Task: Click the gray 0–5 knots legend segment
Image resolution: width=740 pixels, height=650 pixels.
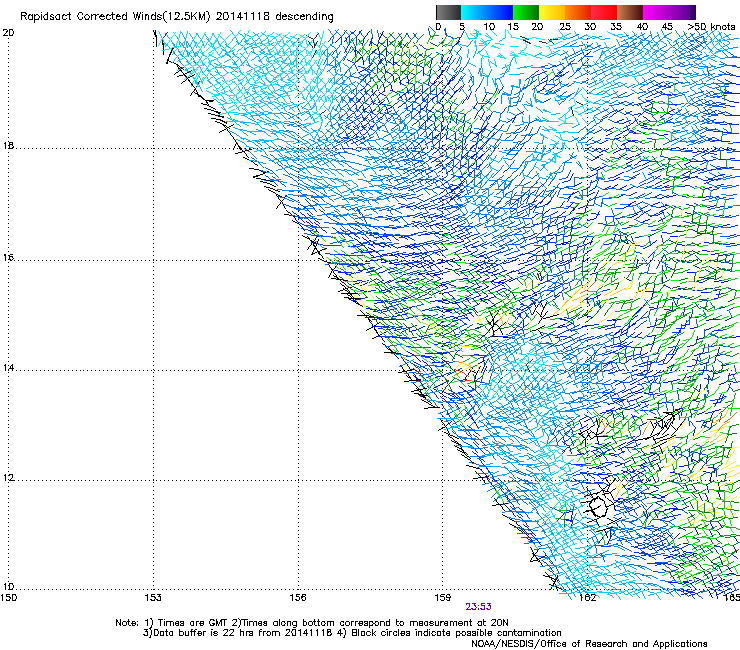Action: click(448, 12)
